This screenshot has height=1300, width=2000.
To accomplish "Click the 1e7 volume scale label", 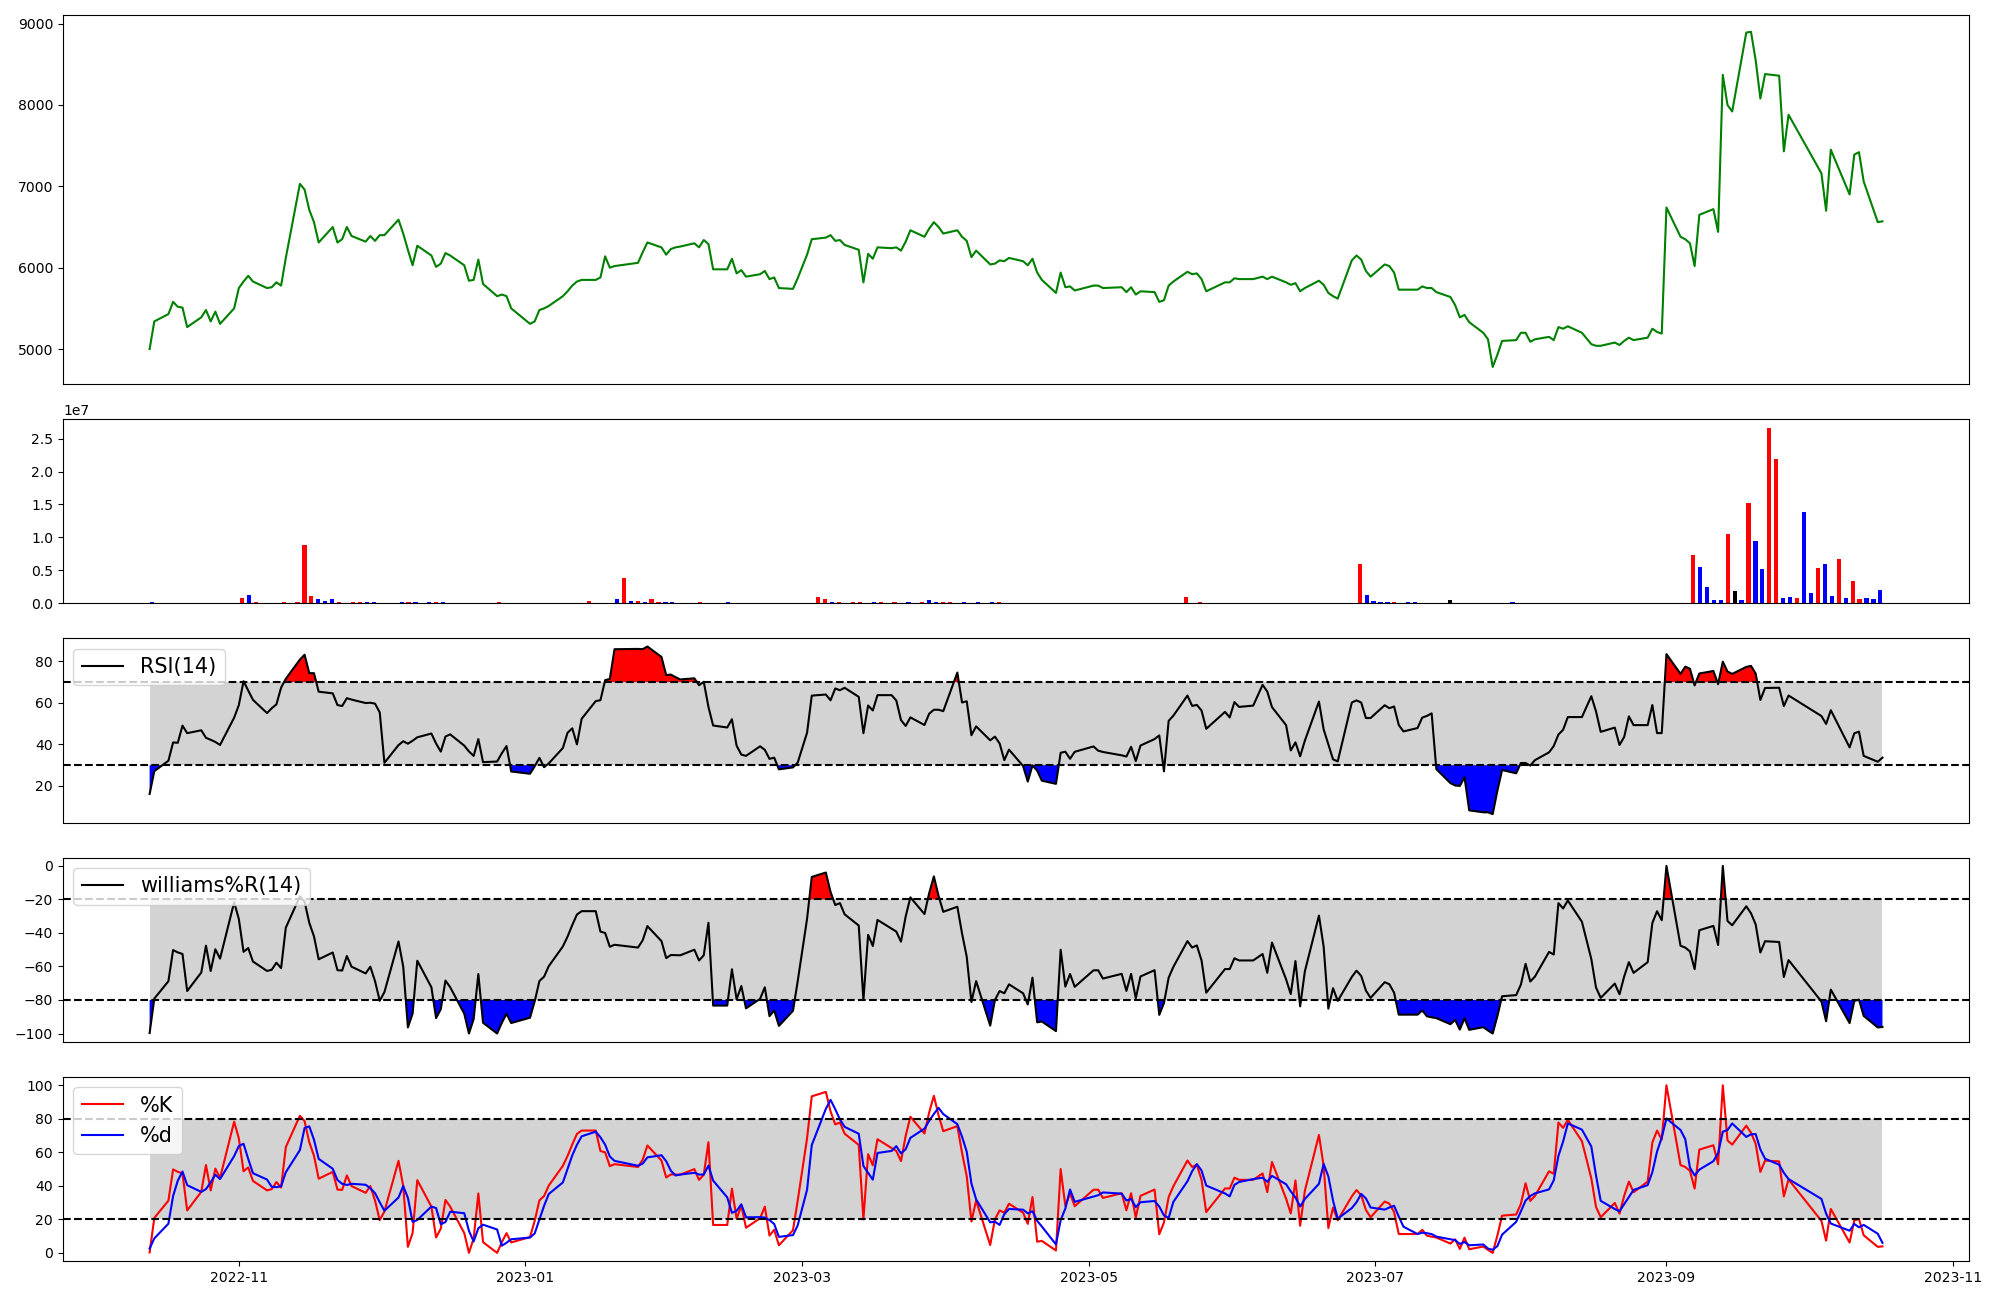I will (77, 411).
